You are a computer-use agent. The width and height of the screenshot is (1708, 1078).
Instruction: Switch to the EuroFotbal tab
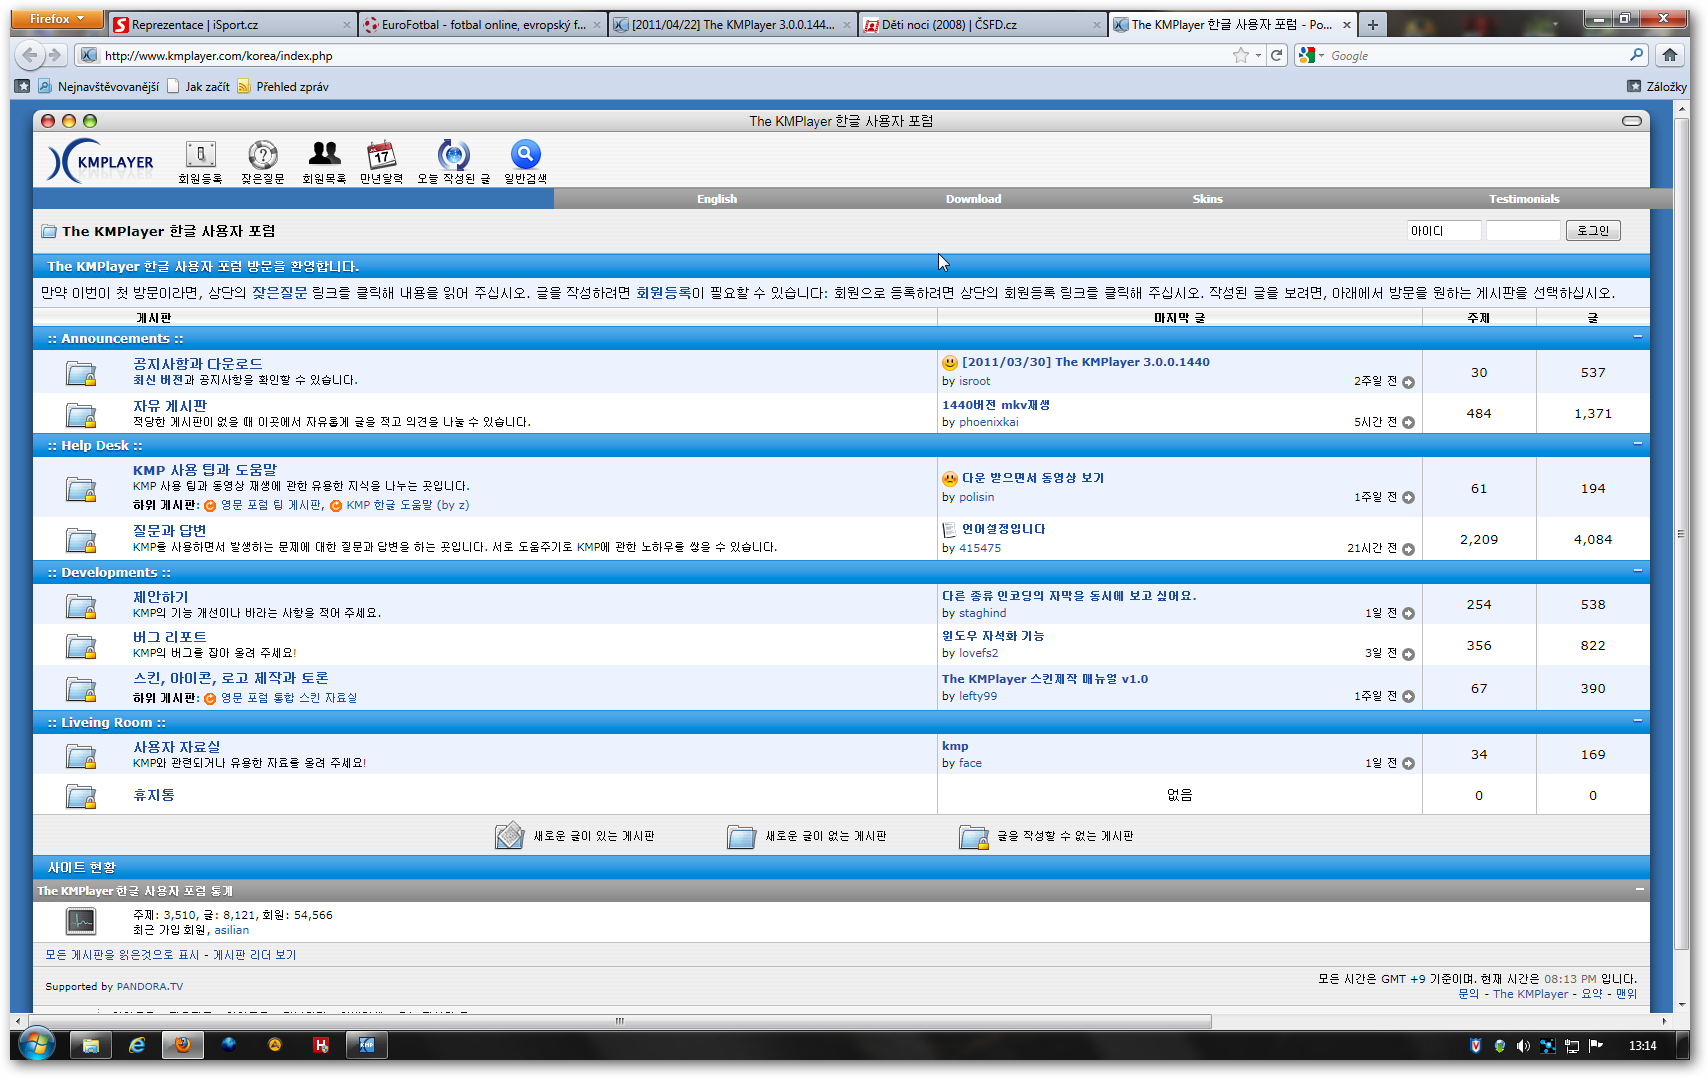tap(482, 25)
